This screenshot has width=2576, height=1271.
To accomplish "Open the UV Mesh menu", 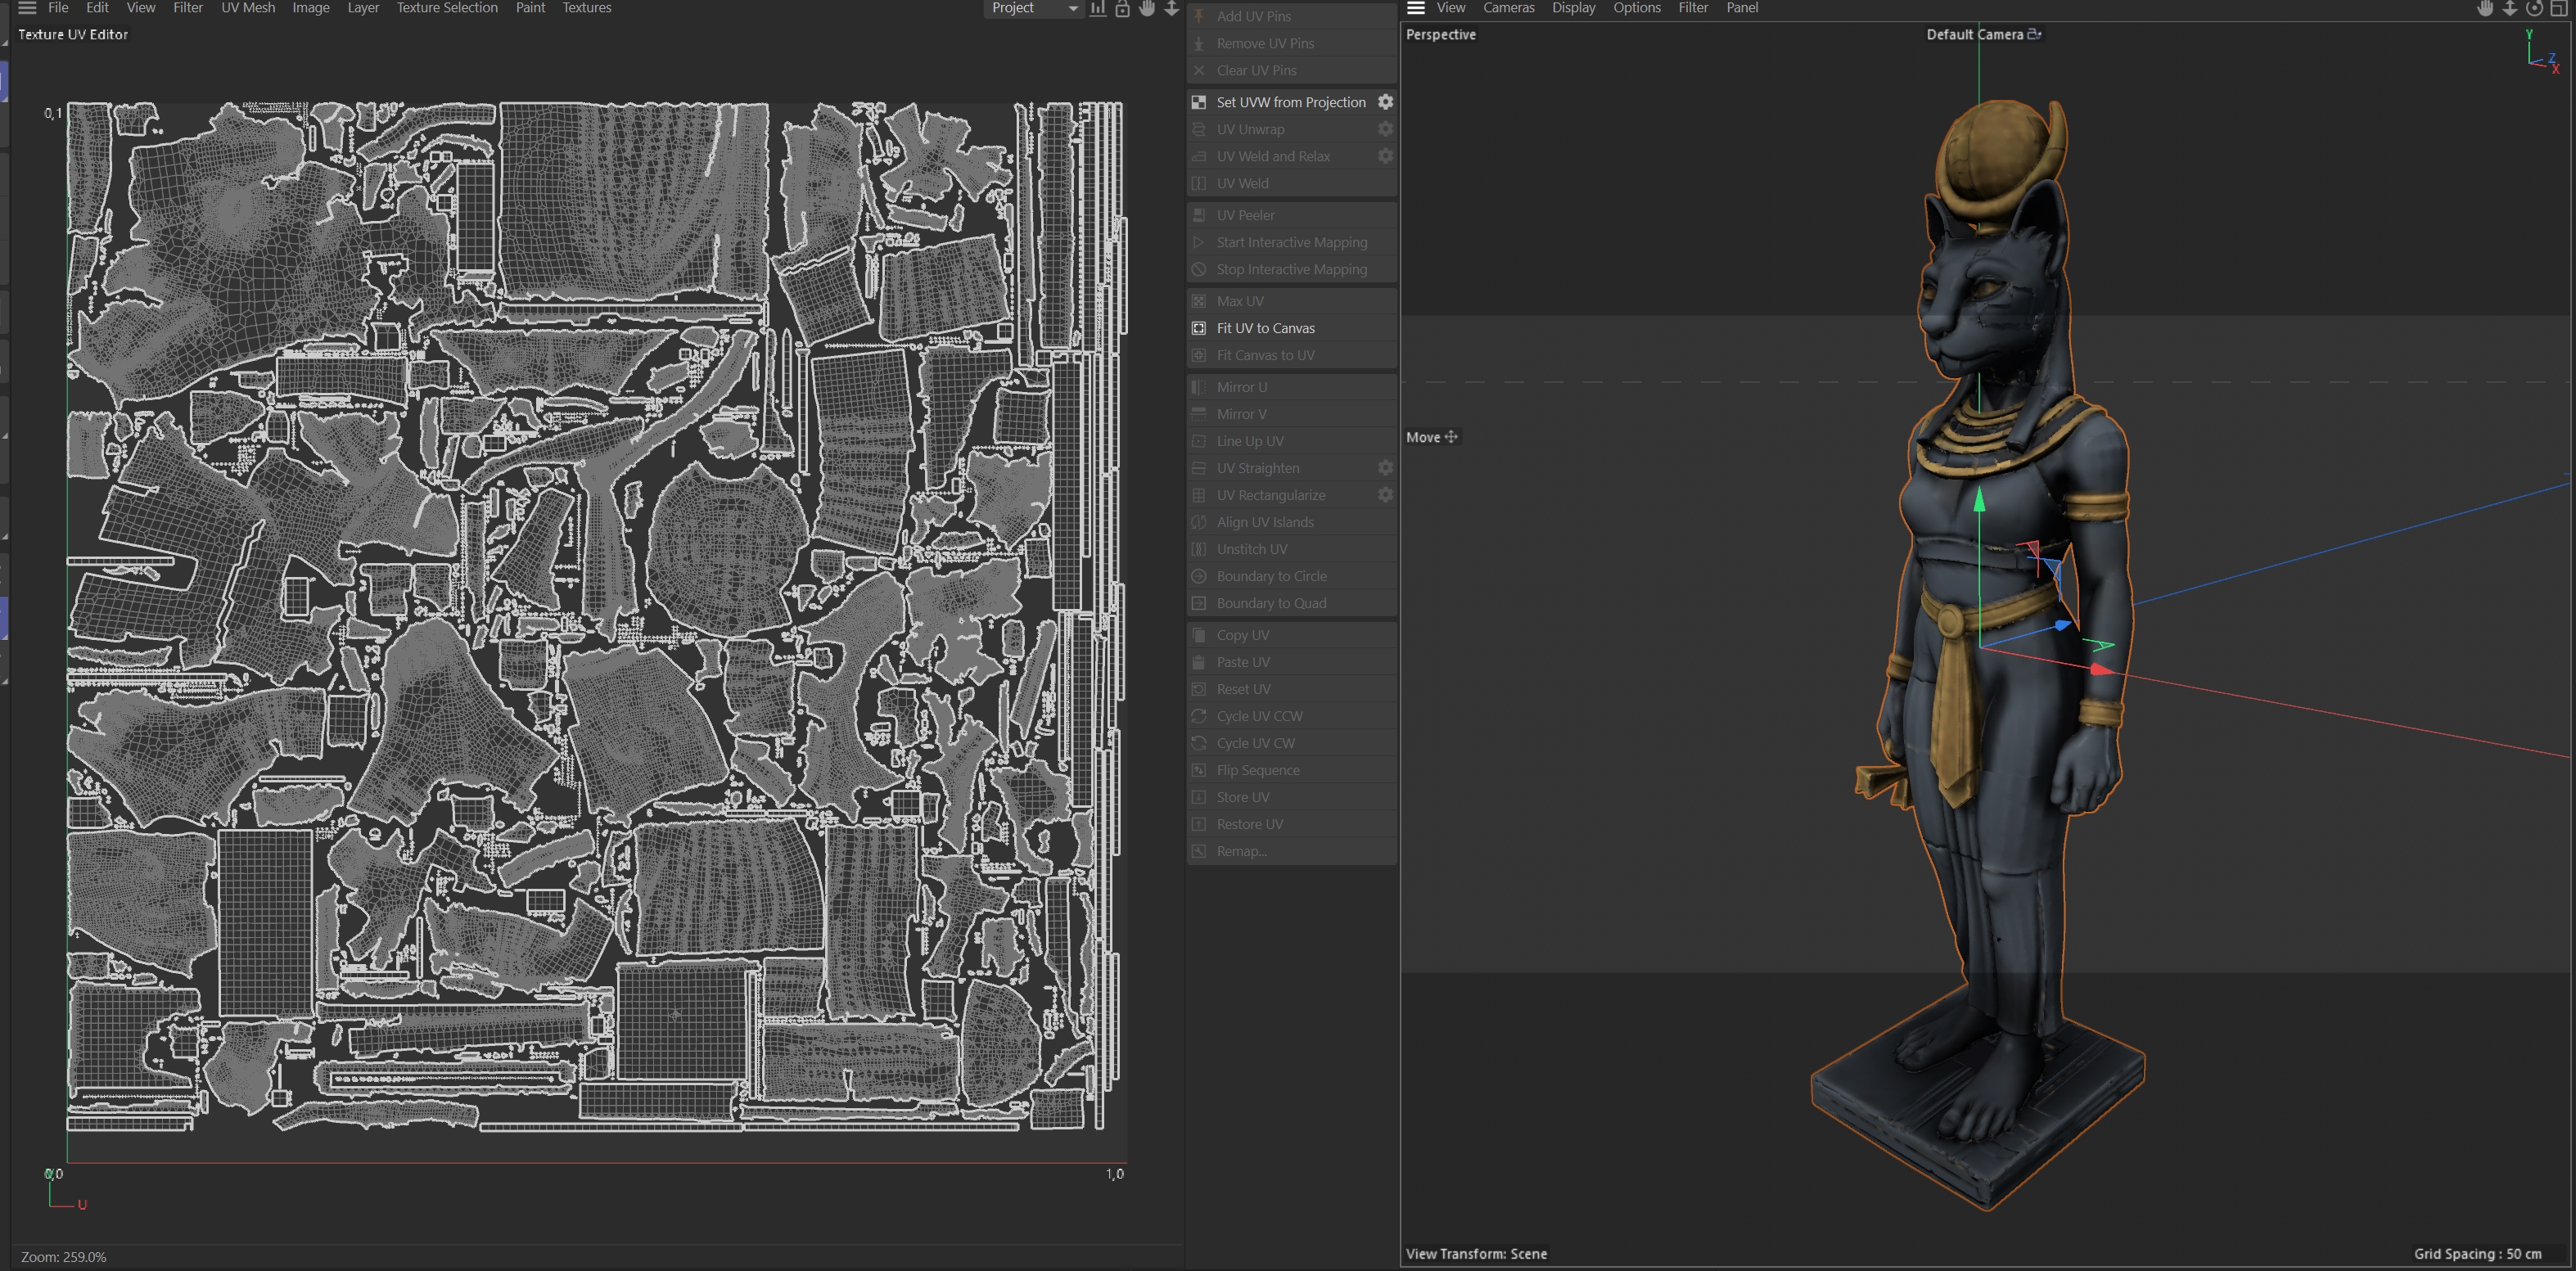I will point(248,8).
